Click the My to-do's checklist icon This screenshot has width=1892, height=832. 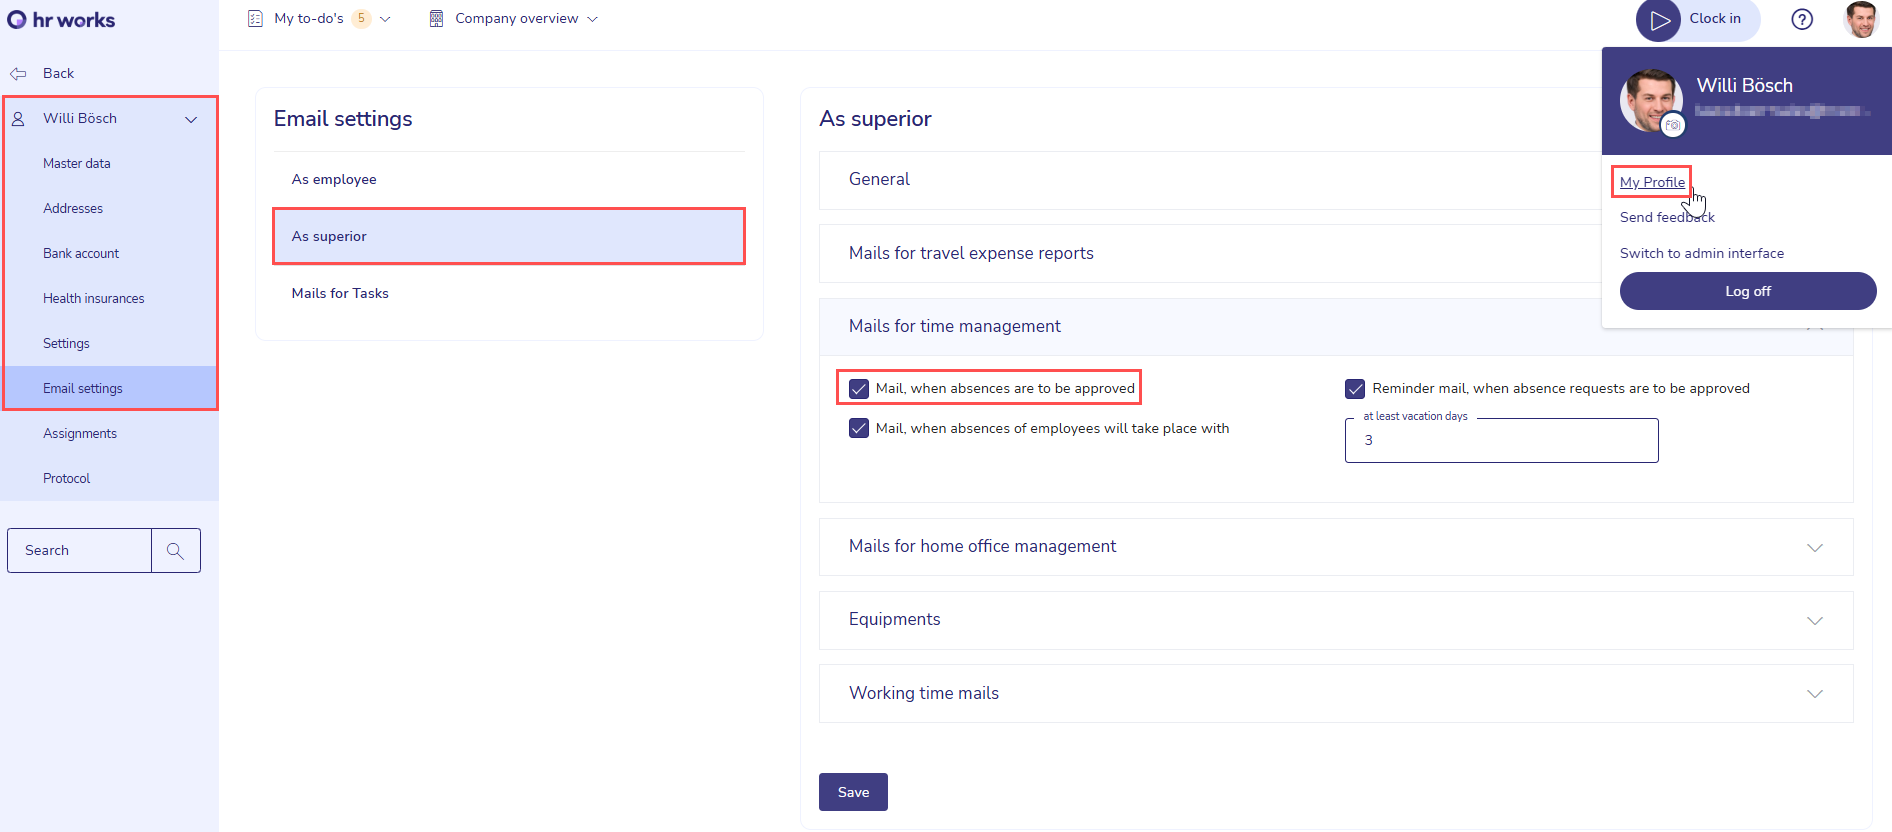point(255,19)
